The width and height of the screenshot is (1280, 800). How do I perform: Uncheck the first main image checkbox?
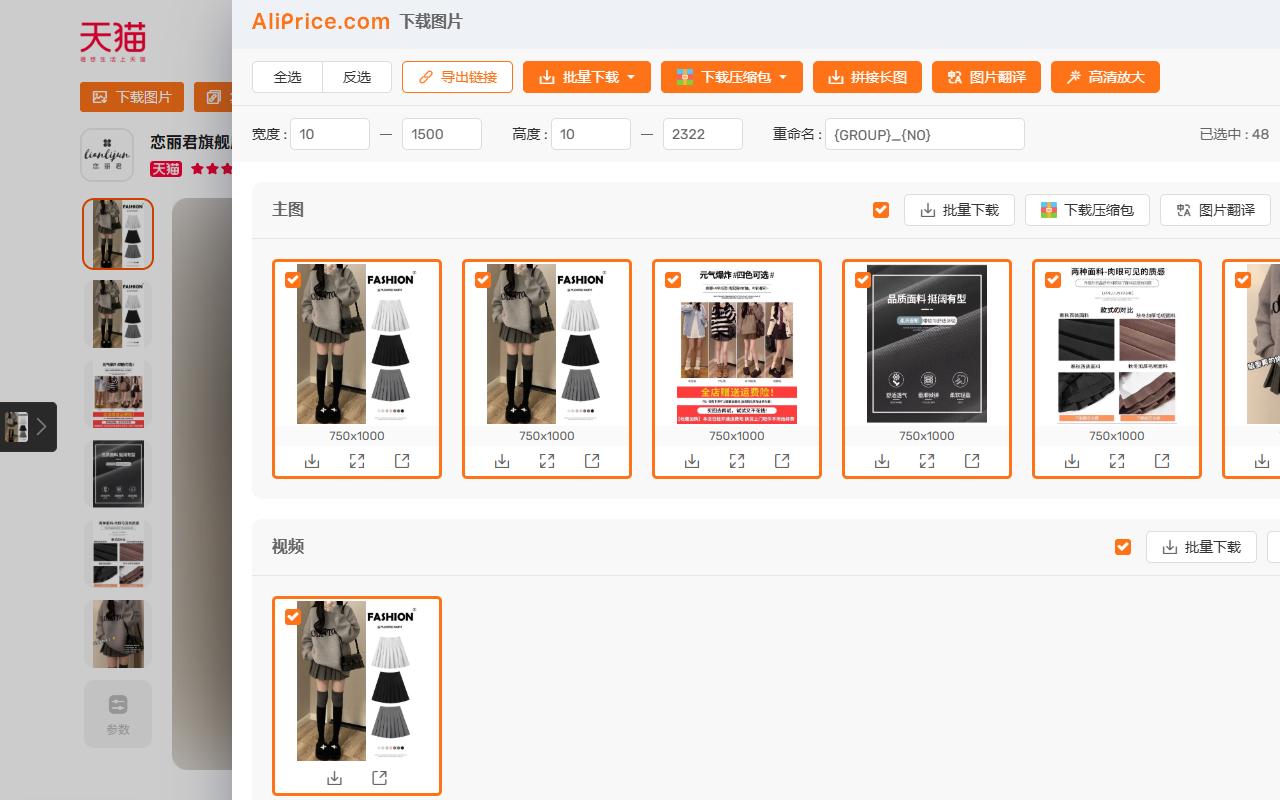tap(293, 280)
